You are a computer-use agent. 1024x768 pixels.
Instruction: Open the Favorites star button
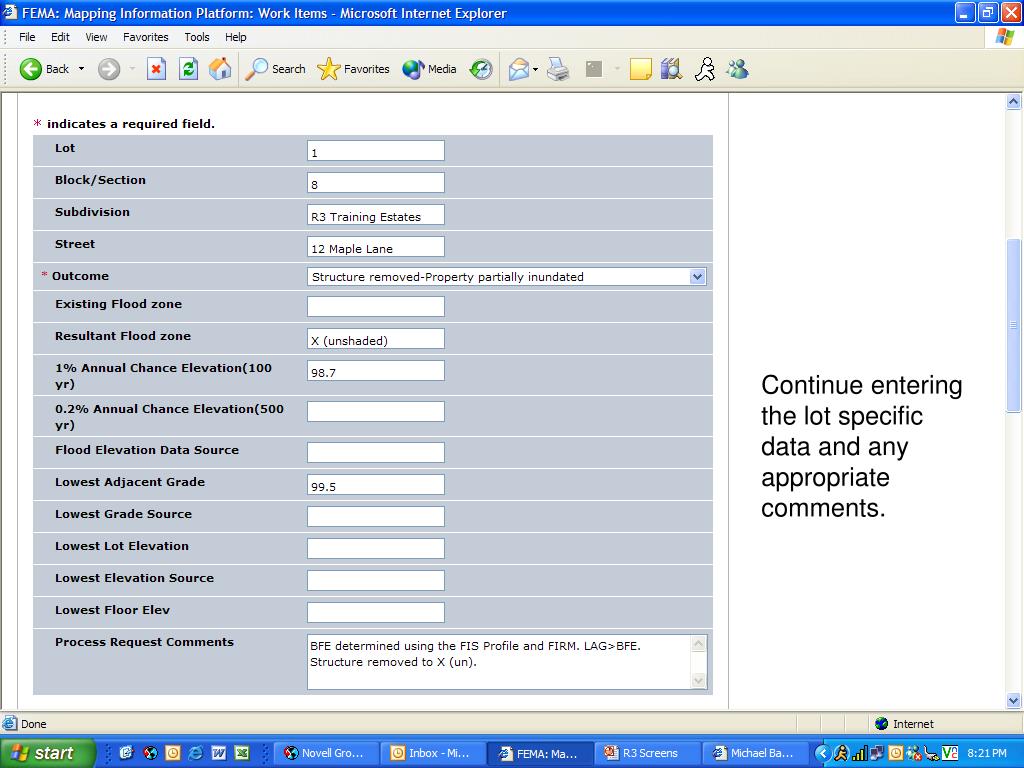353,69
